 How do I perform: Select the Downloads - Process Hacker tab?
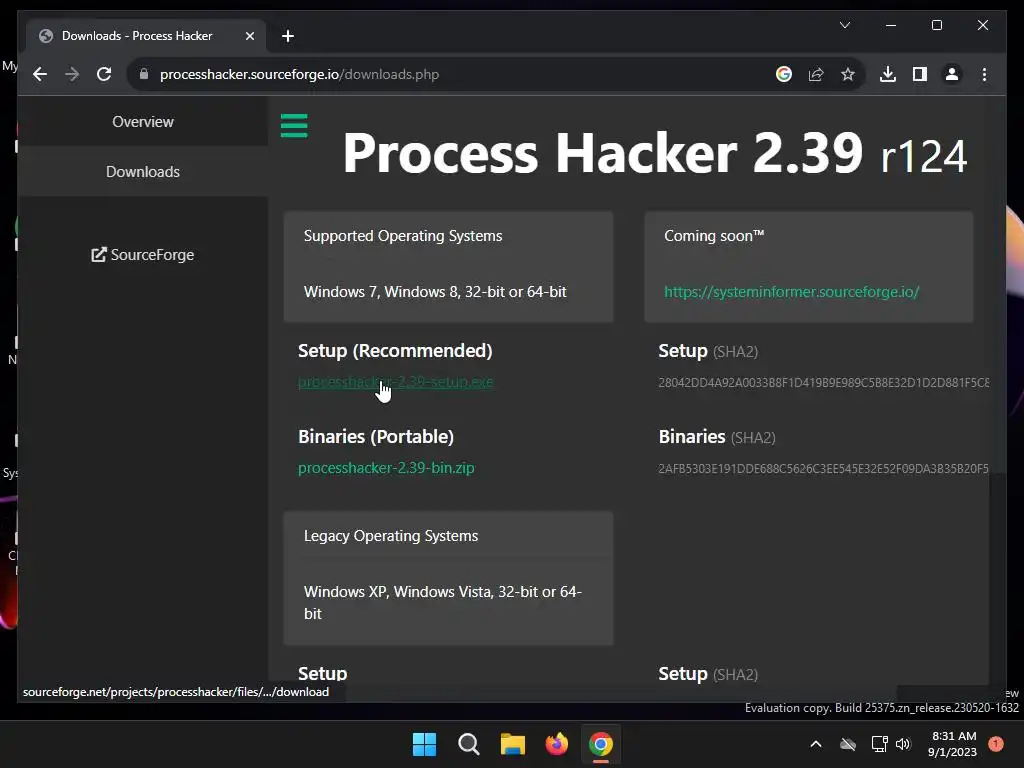[x=146, y=36]
